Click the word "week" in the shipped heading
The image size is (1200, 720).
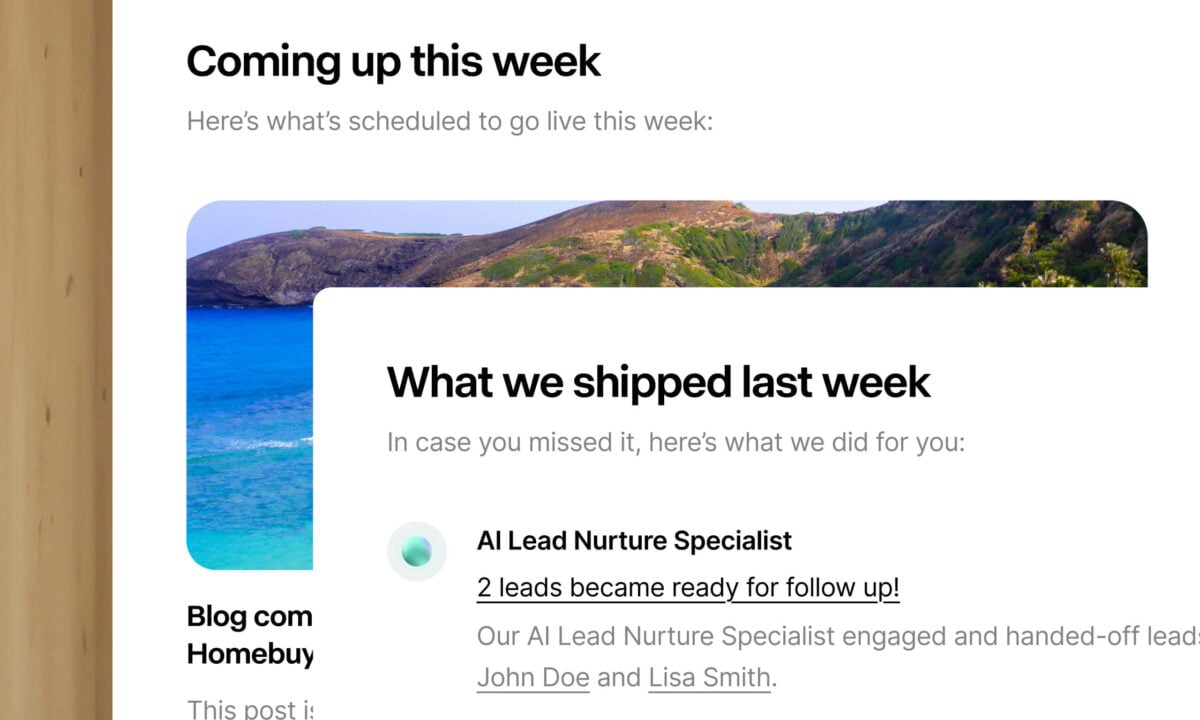pos(871,382)
